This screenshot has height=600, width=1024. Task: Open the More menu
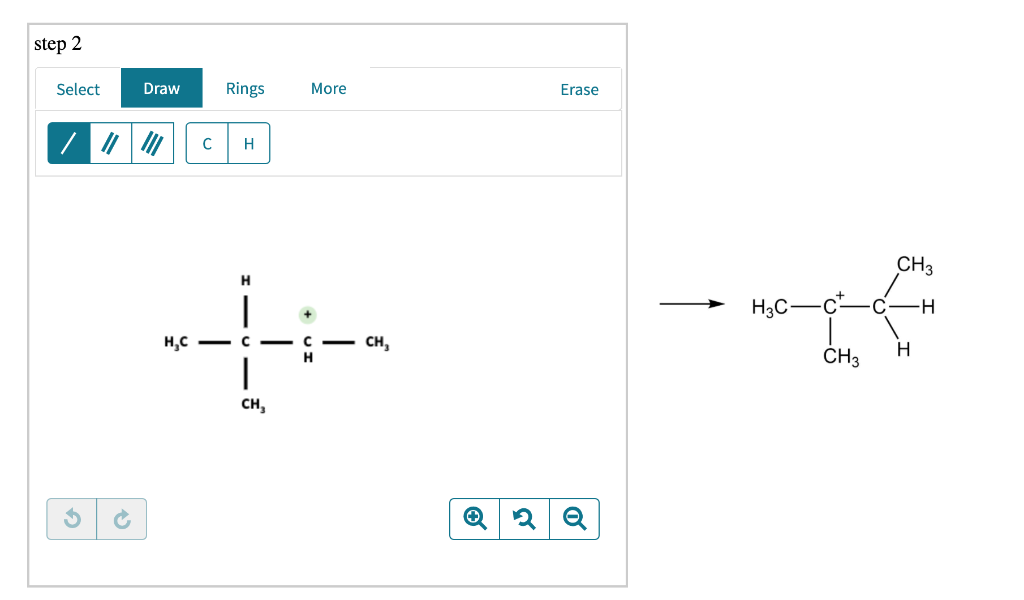point(328,89)
